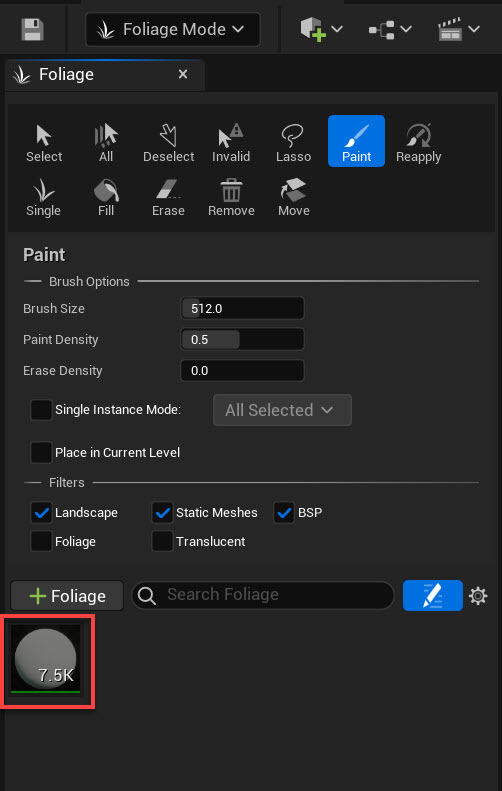Choose the Fill bucket tool

tap(106, 197)
